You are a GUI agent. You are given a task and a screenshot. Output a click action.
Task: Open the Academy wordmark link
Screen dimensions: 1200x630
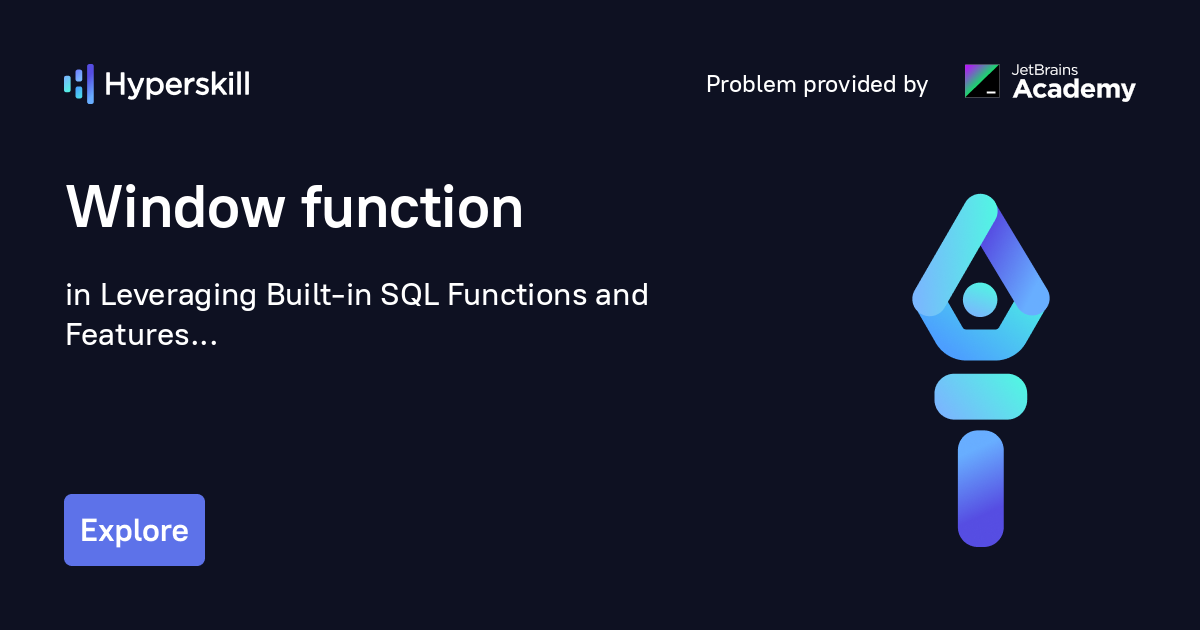(x=1074, y=90)
